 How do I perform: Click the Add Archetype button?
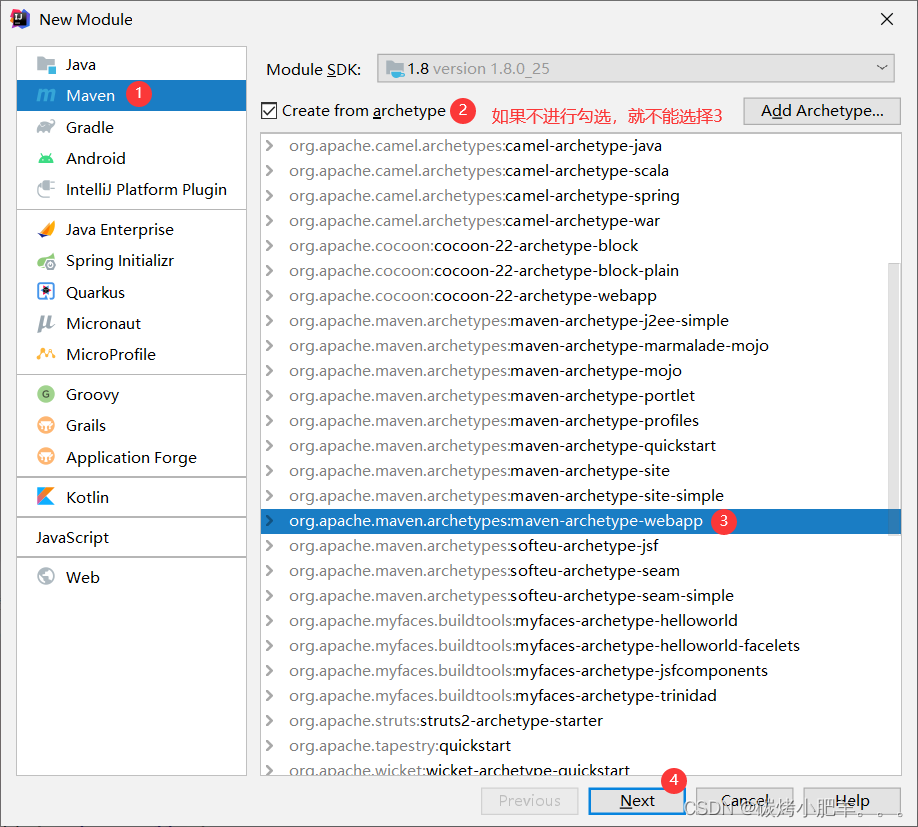[x=822, y=111]
